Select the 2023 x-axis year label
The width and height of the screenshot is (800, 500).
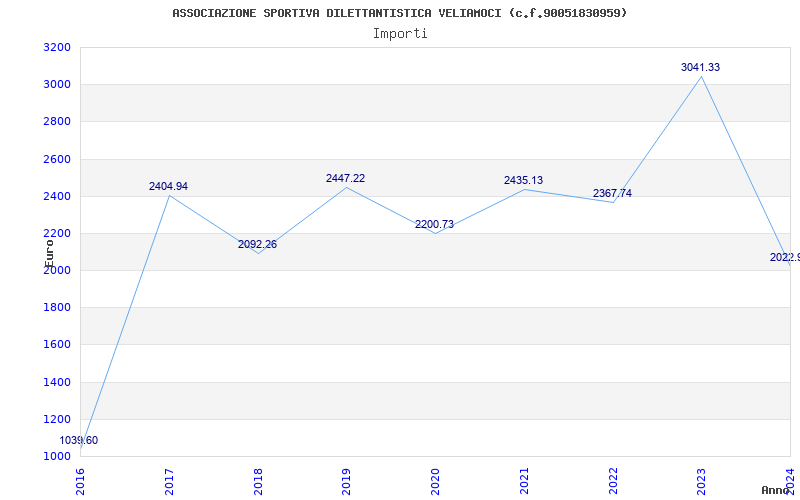click(702, 481)
